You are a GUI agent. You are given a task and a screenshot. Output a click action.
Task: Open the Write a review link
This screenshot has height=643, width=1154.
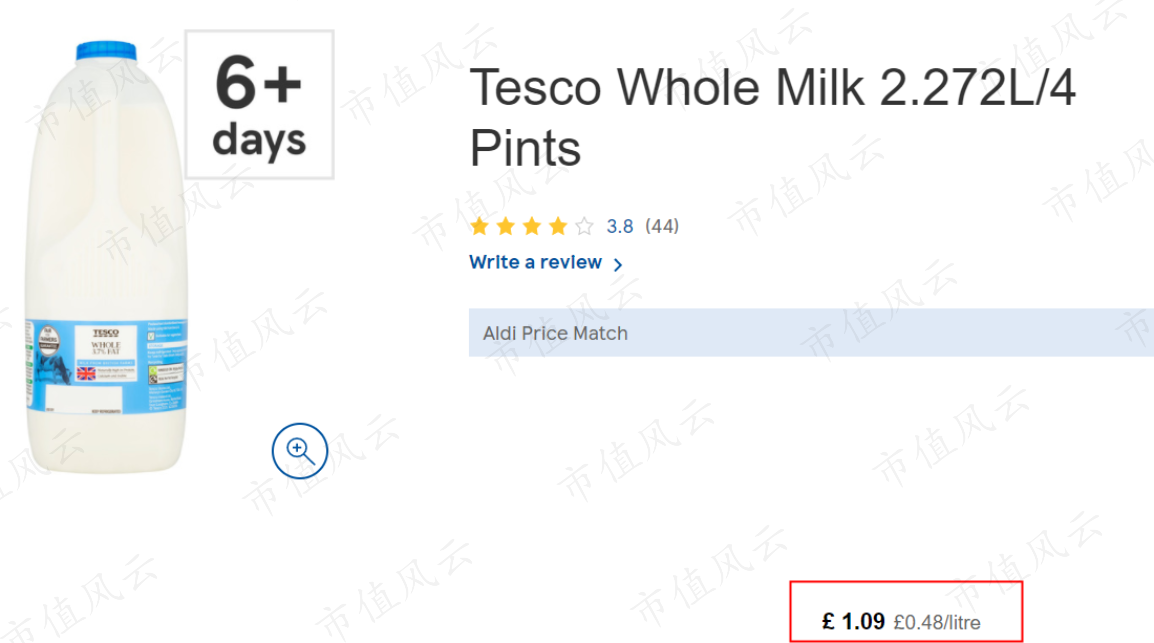(x=536, y=263)
